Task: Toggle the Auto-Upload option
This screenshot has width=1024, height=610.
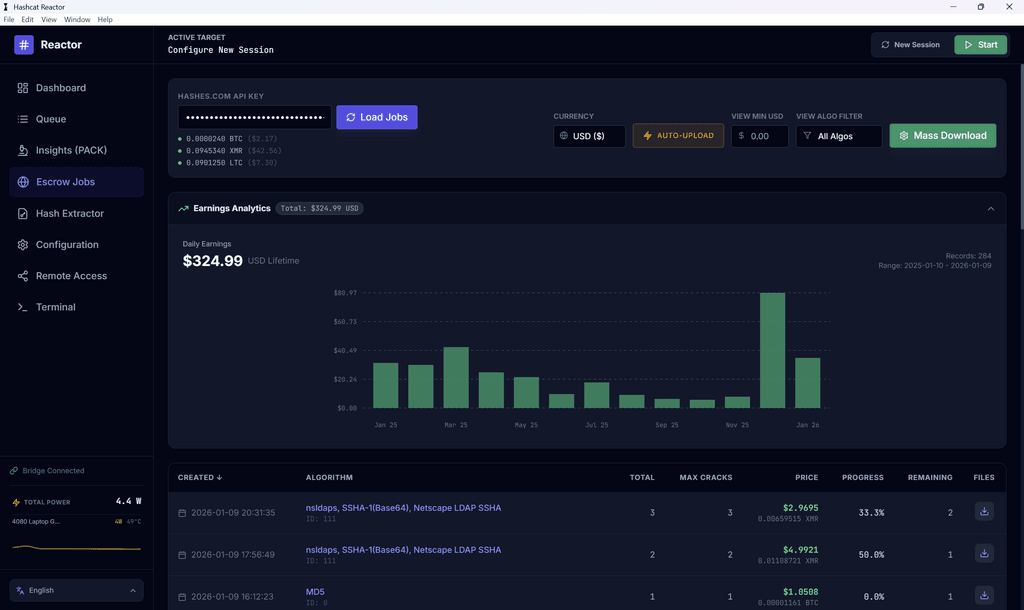Action: (678, 136)
